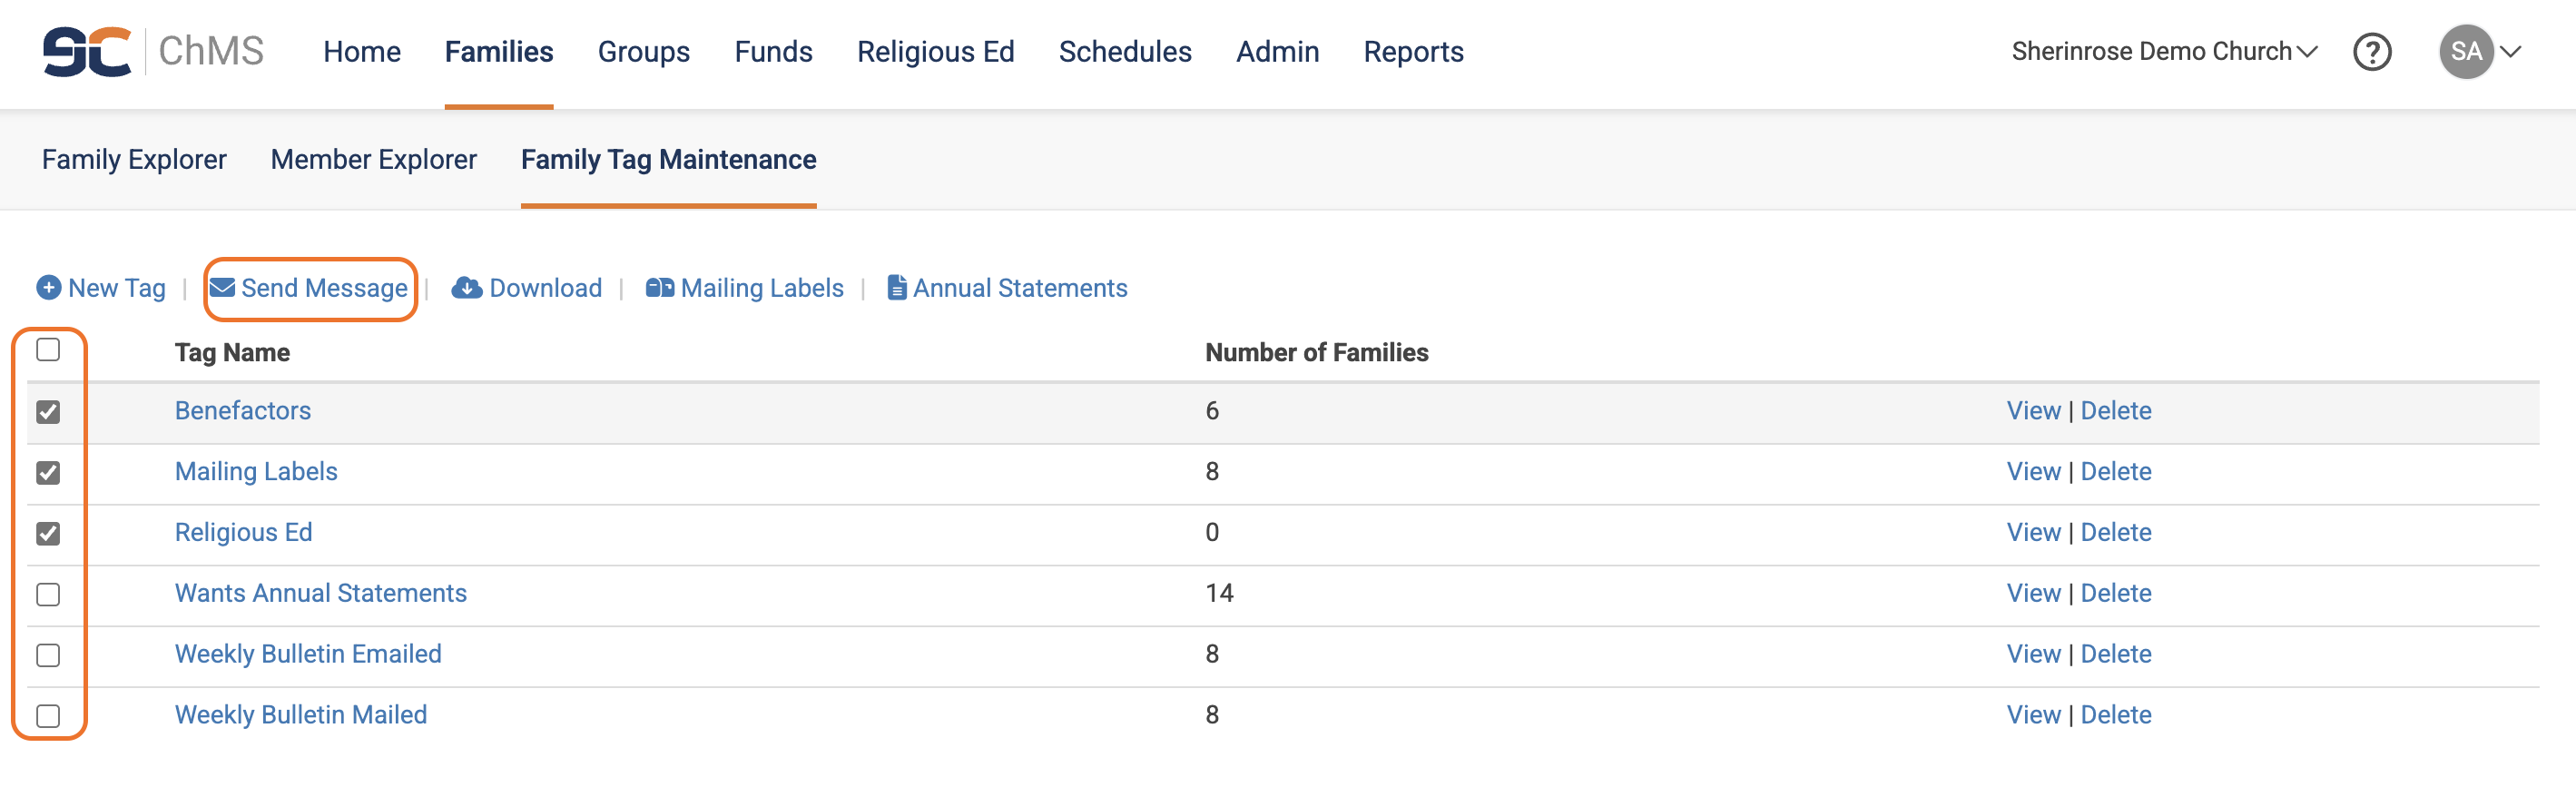
Task: Click the Send Message envelope icon
Action: pyautogui.click(x=222, y=288)
